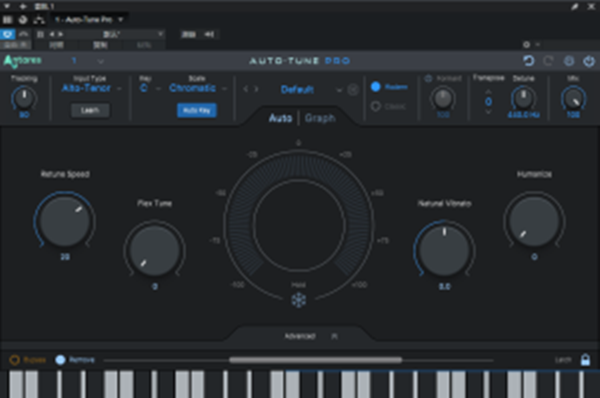This screenshot has height=398, width=600.
Task: Toggle the blue host activate button
Action: coord(7,34)
